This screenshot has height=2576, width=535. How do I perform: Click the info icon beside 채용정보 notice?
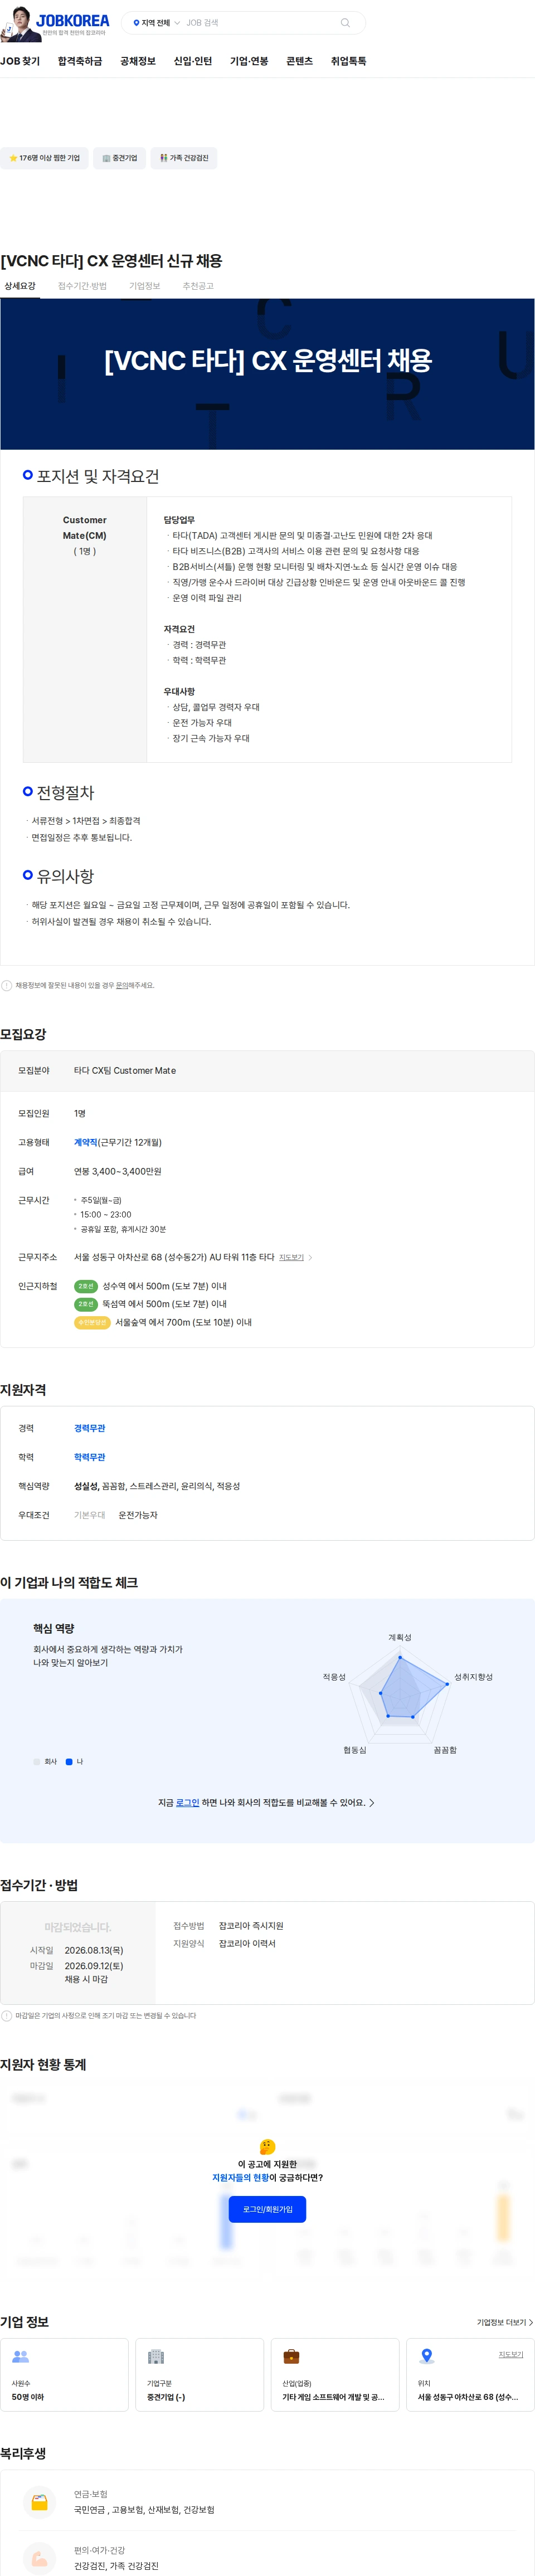pos(6,985)
